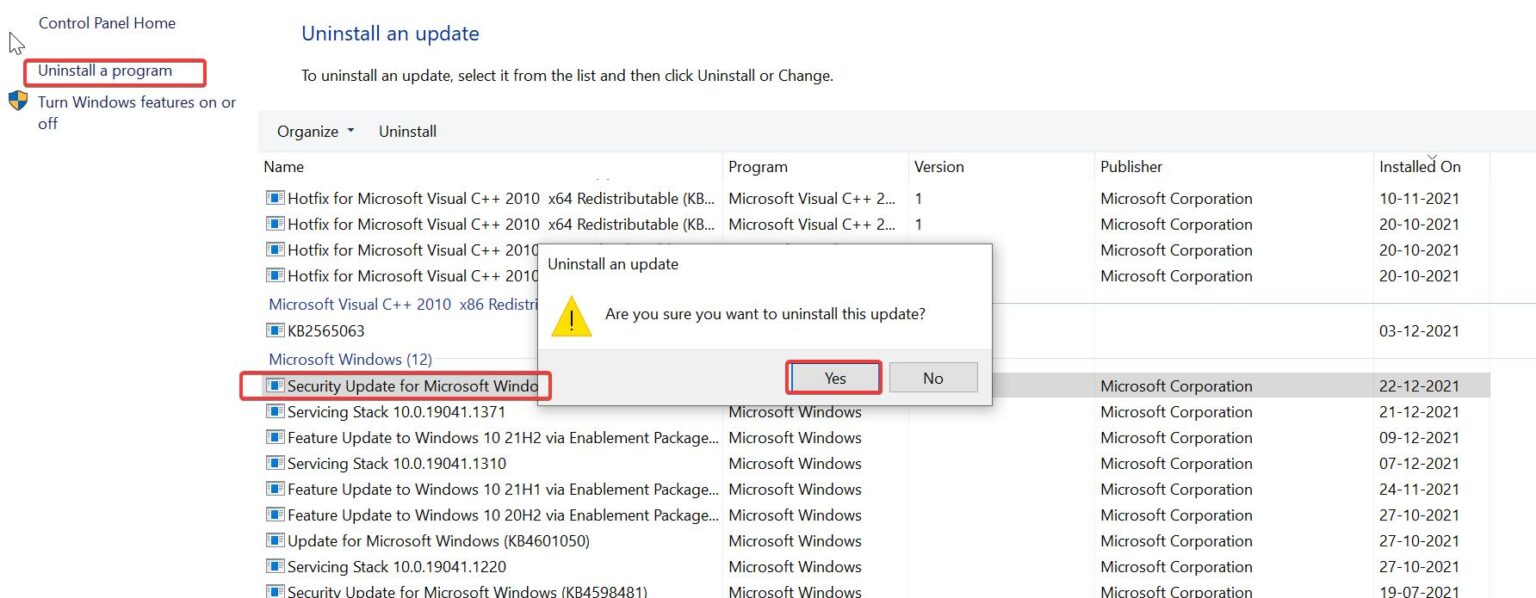
Task: Click the shield icon beside Turn Windows features
Action: (17, 100)
